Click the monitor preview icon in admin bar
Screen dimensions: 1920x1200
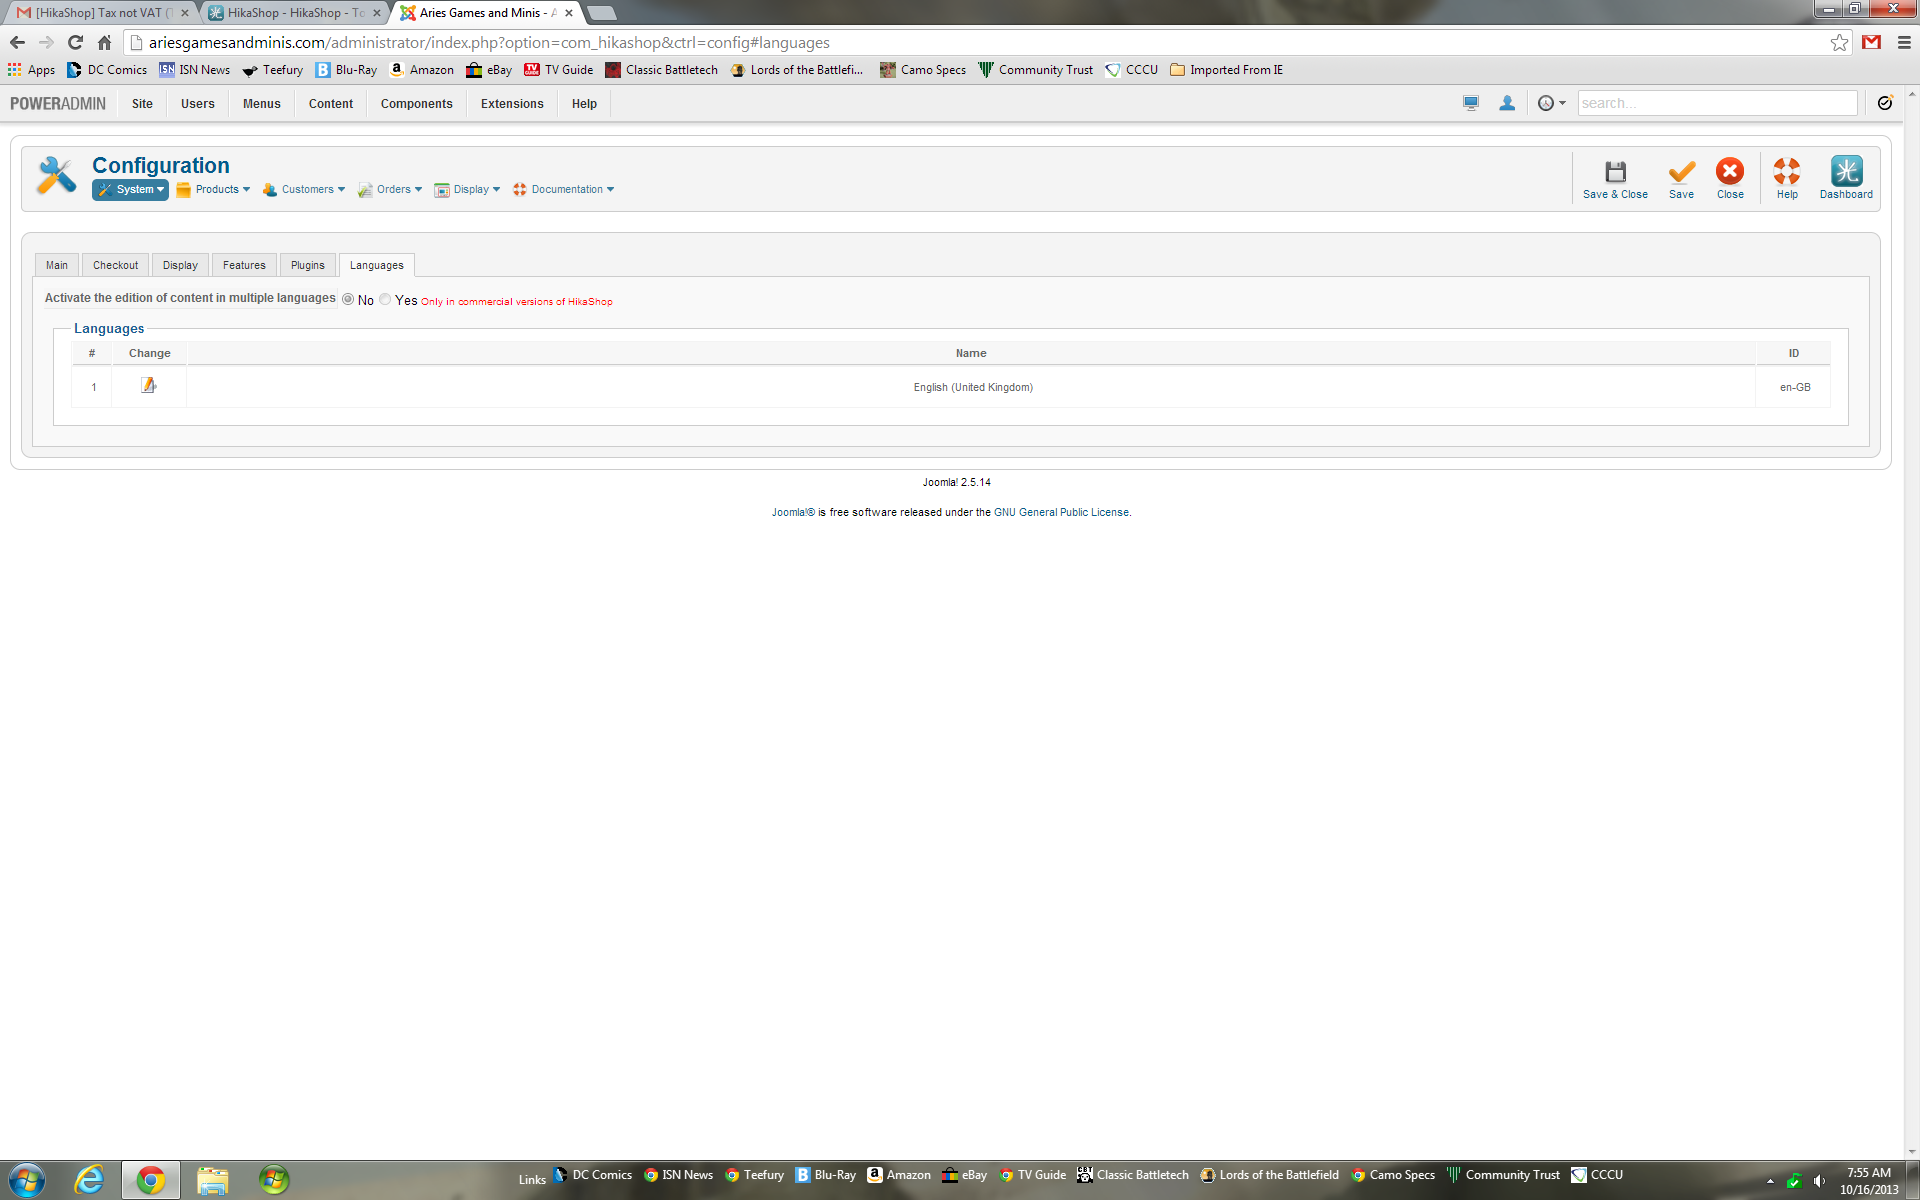pos(1471,103)
